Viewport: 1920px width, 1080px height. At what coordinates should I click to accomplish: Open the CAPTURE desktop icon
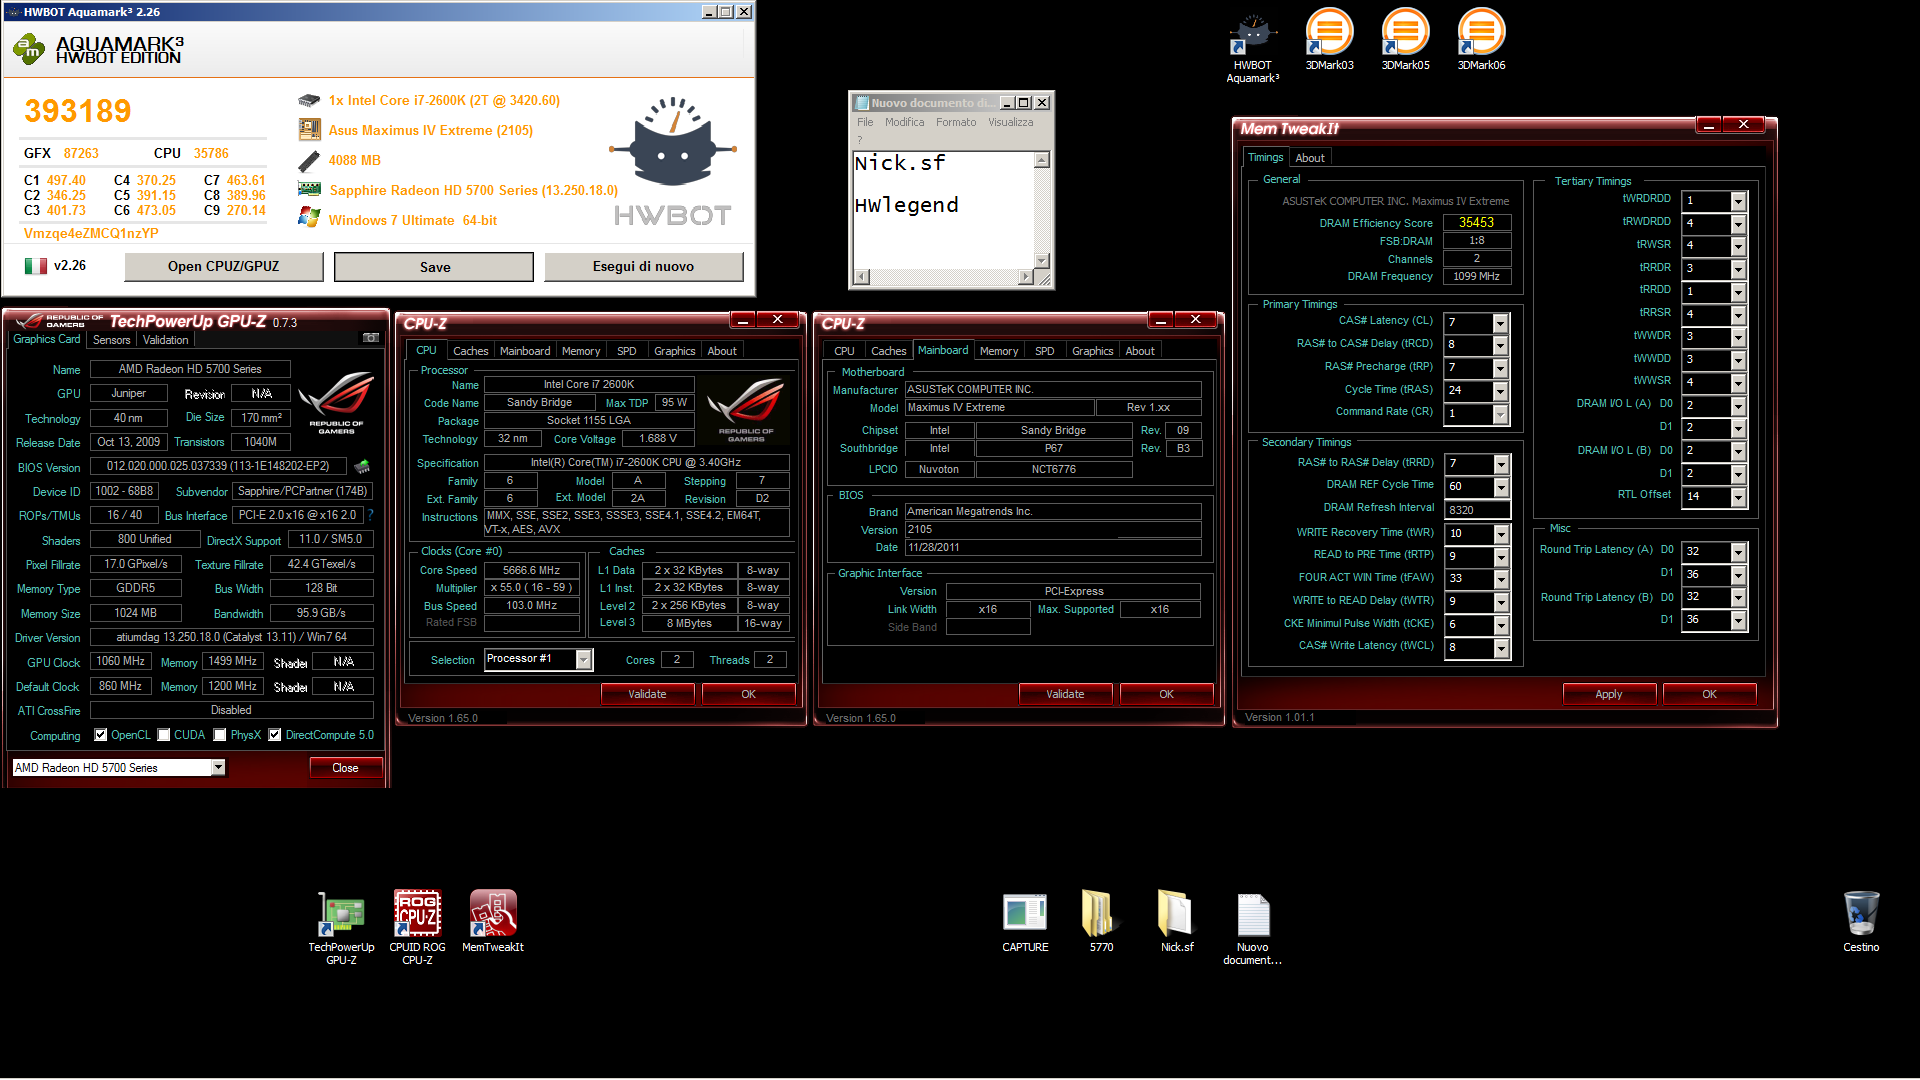coord(1025,921)
